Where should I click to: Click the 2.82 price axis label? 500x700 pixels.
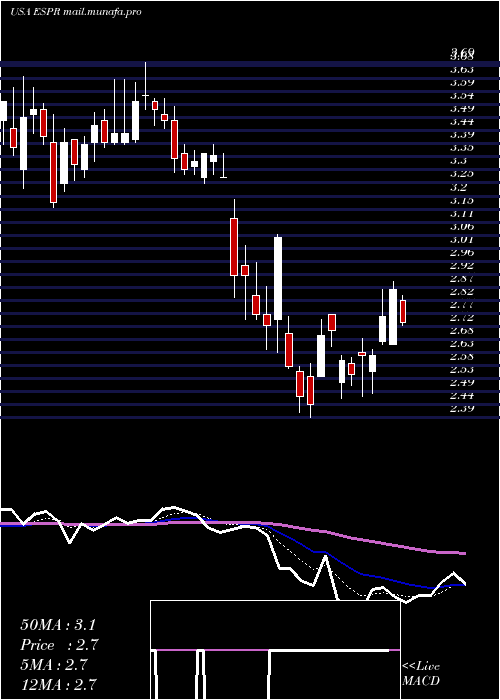[x=462, y=291]
